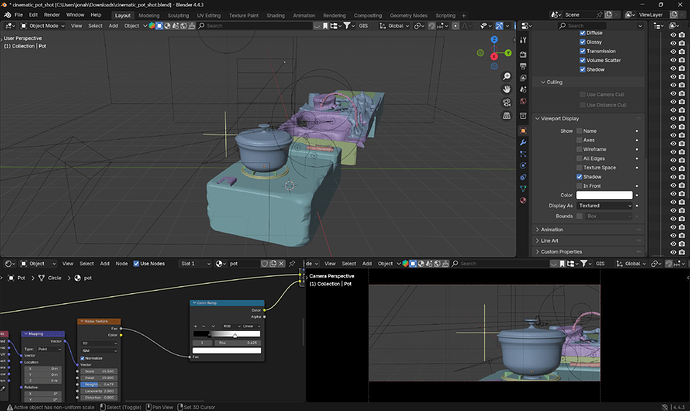Viewport: 690px width, 411px height.
Task: Open the File menu
Action: [x=19, y=15]
